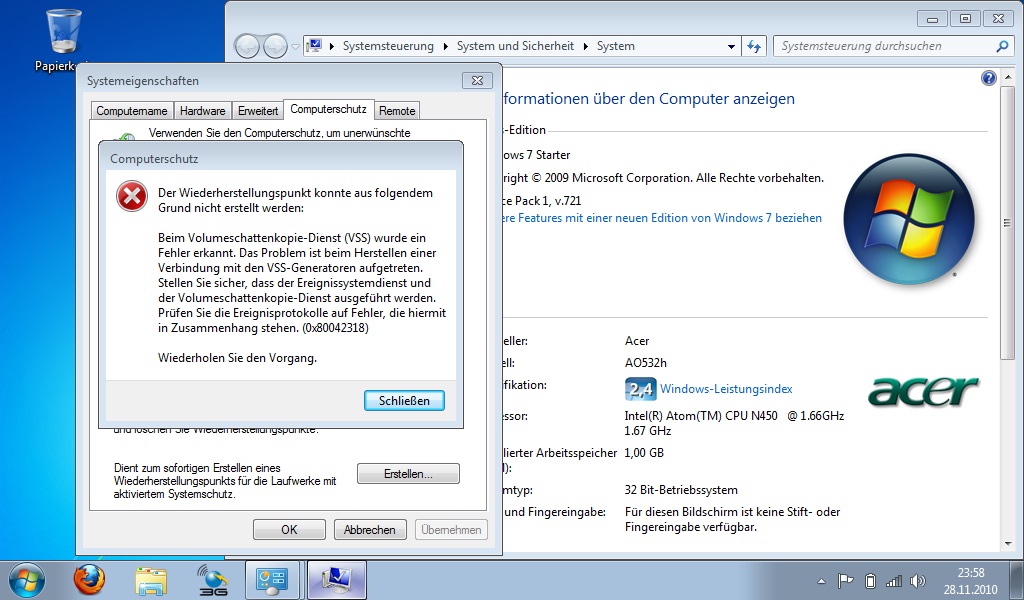
Task: Switch to the Systemeigenschaften taskbar button
Action: click(336, 580)
